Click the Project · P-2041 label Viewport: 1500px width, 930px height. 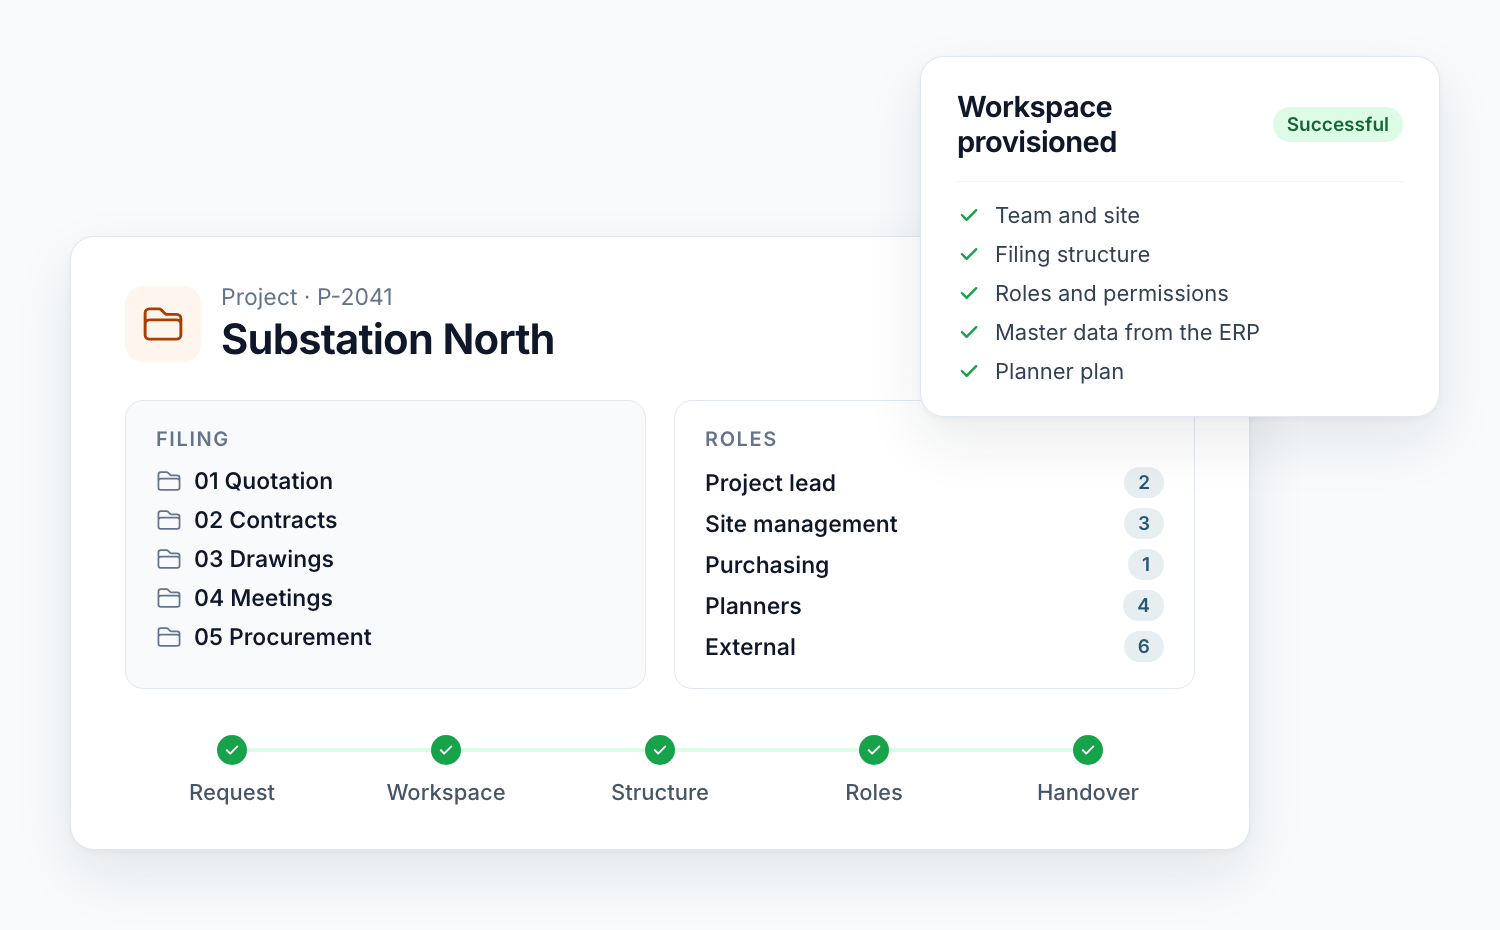point(307,297)
